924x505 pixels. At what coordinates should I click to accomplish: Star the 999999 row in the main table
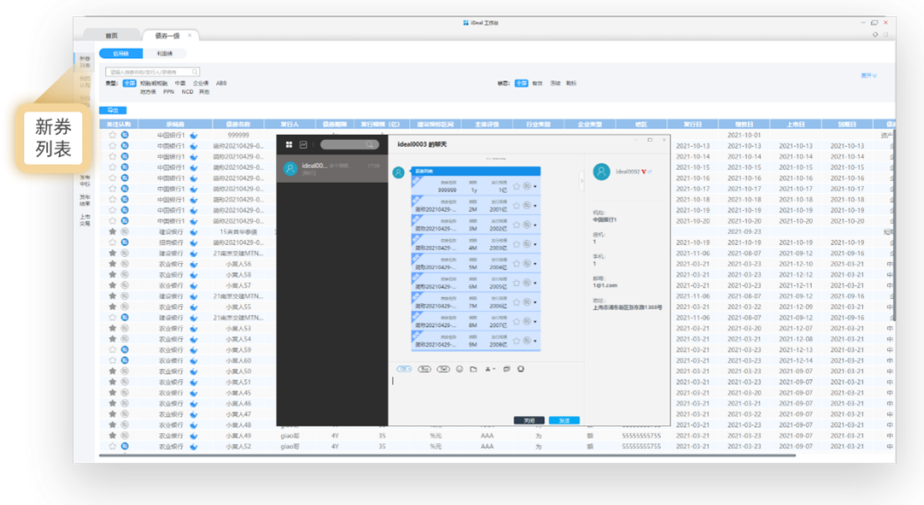tap(113, 135)
